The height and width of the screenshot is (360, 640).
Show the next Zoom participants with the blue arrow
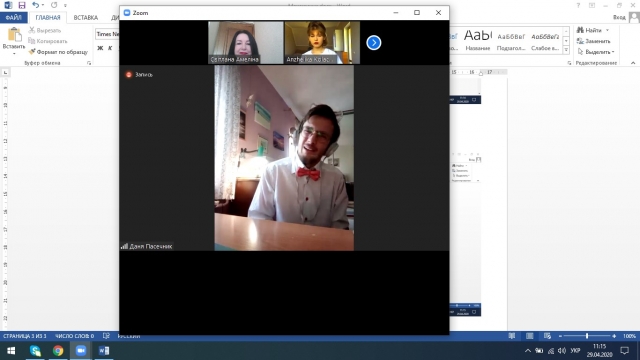tap(373, 43)
